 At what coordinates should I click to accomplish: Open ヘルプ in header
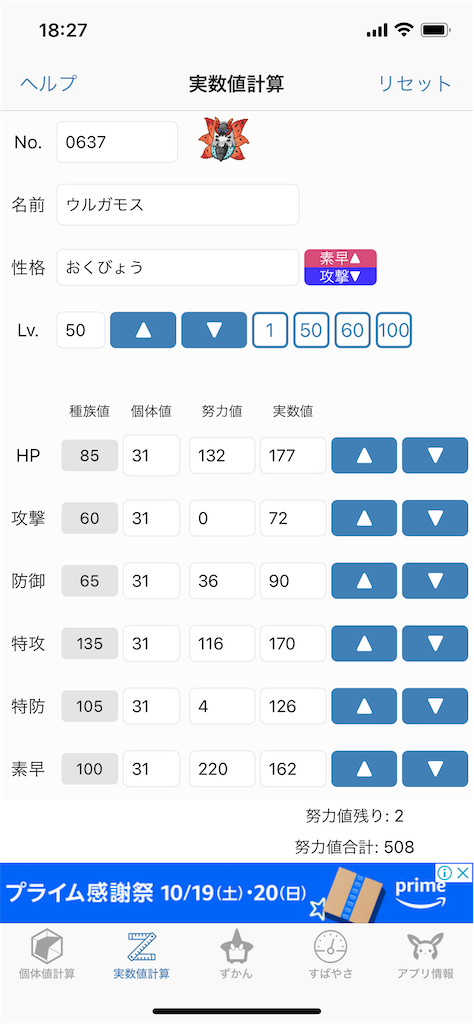[x=48, y=84]
